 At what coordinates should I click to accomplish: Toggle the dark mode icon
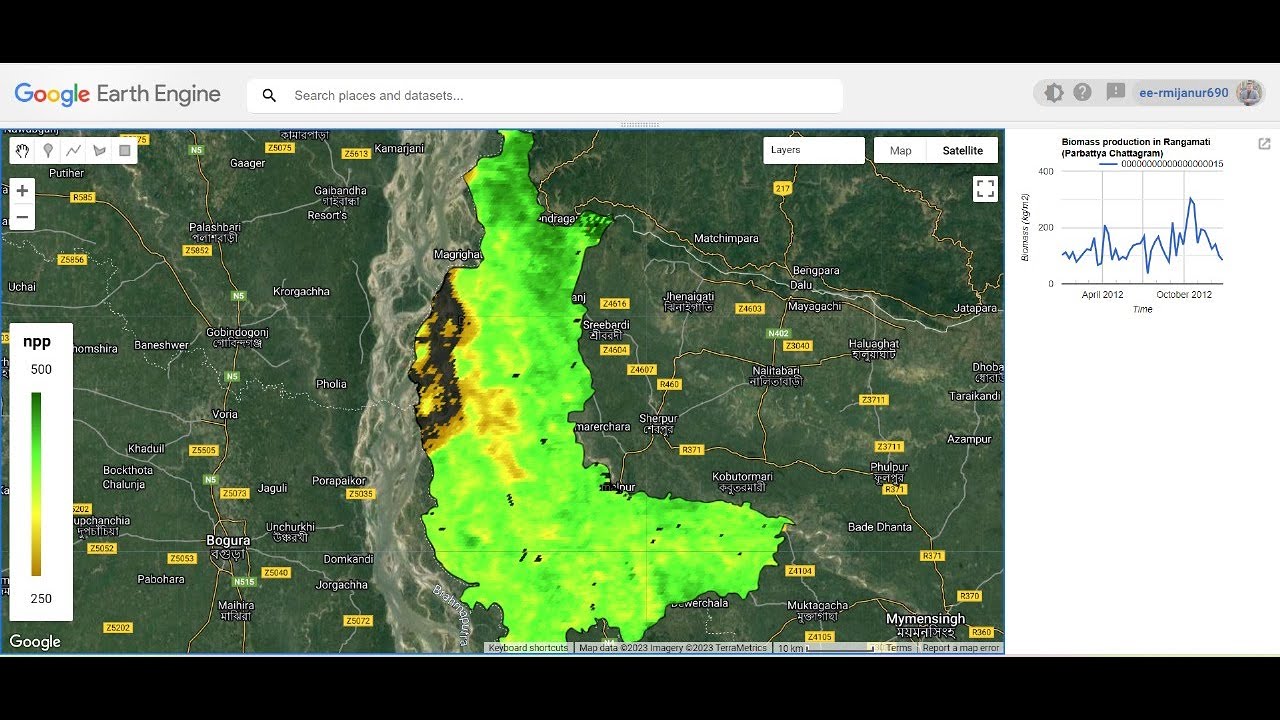pyautogui.click(x=1054, y=93)
